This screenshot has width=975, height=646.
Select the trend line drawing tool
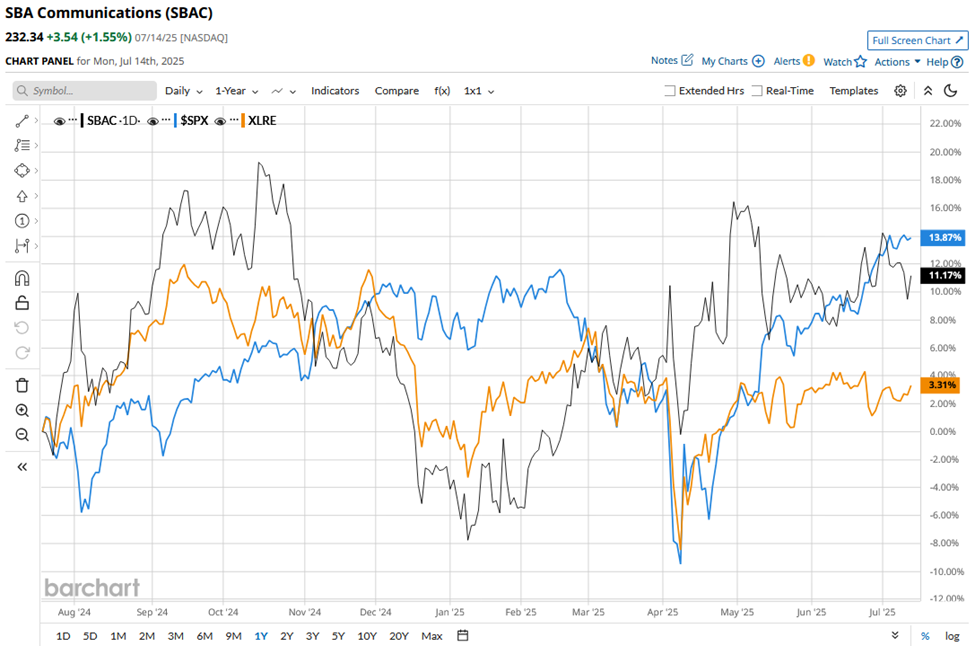(22, 121)
